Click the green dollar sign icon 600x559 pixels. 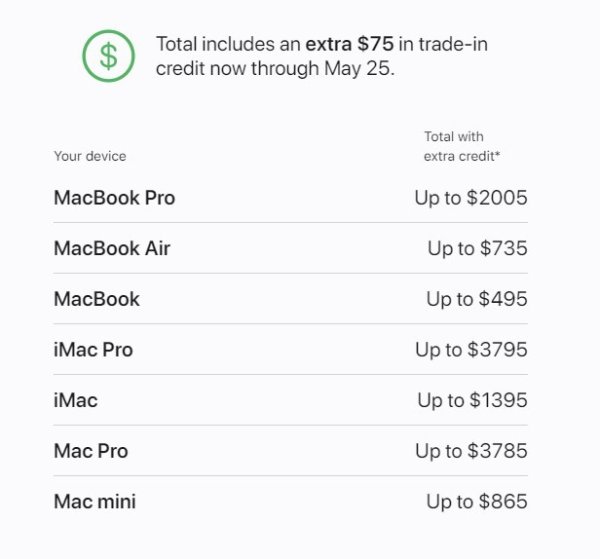point(108,57)
